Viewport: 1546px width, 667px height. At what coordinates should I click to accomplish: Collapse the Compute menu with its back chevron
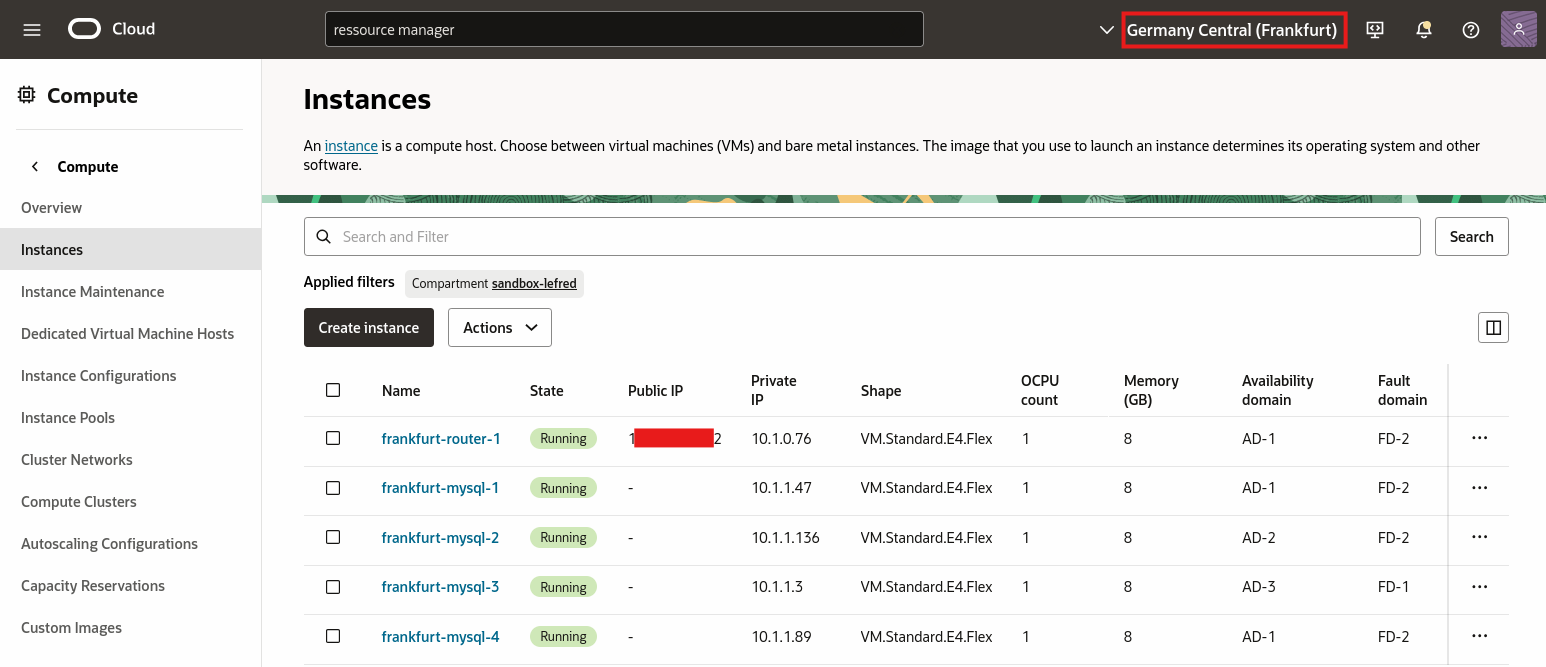[35, 166]
